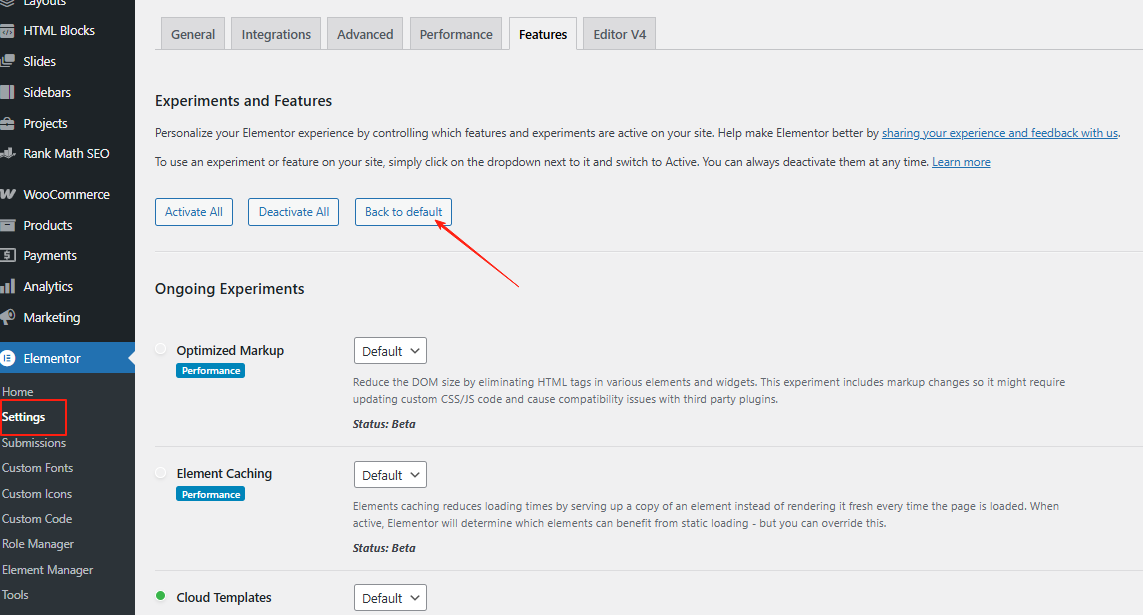The height and width of the screenshot is (615, 1143).
Task: Open the Element Caching Default dropdown
Action: point(390,474)
